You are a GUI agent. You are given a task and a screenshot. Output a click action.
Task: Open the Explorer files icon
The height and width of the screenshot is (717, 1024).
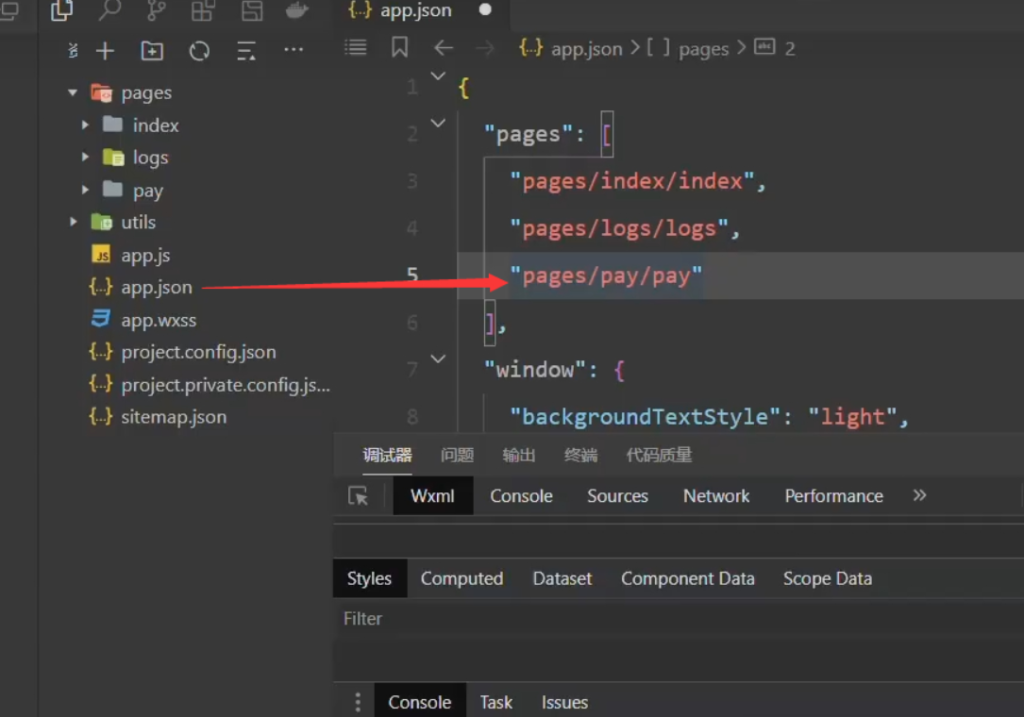point(62,11)
